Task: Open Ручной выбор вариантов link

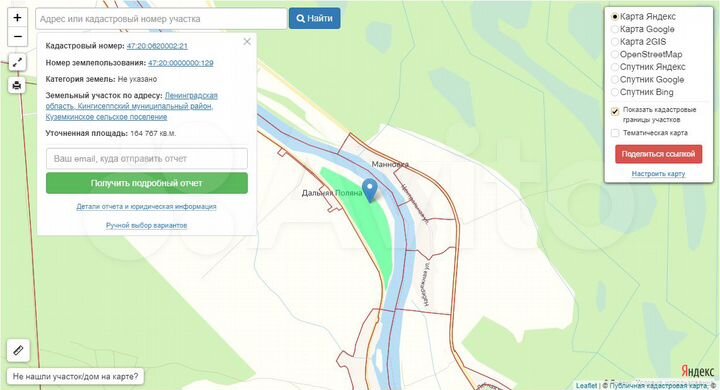Action: point(146,225)
